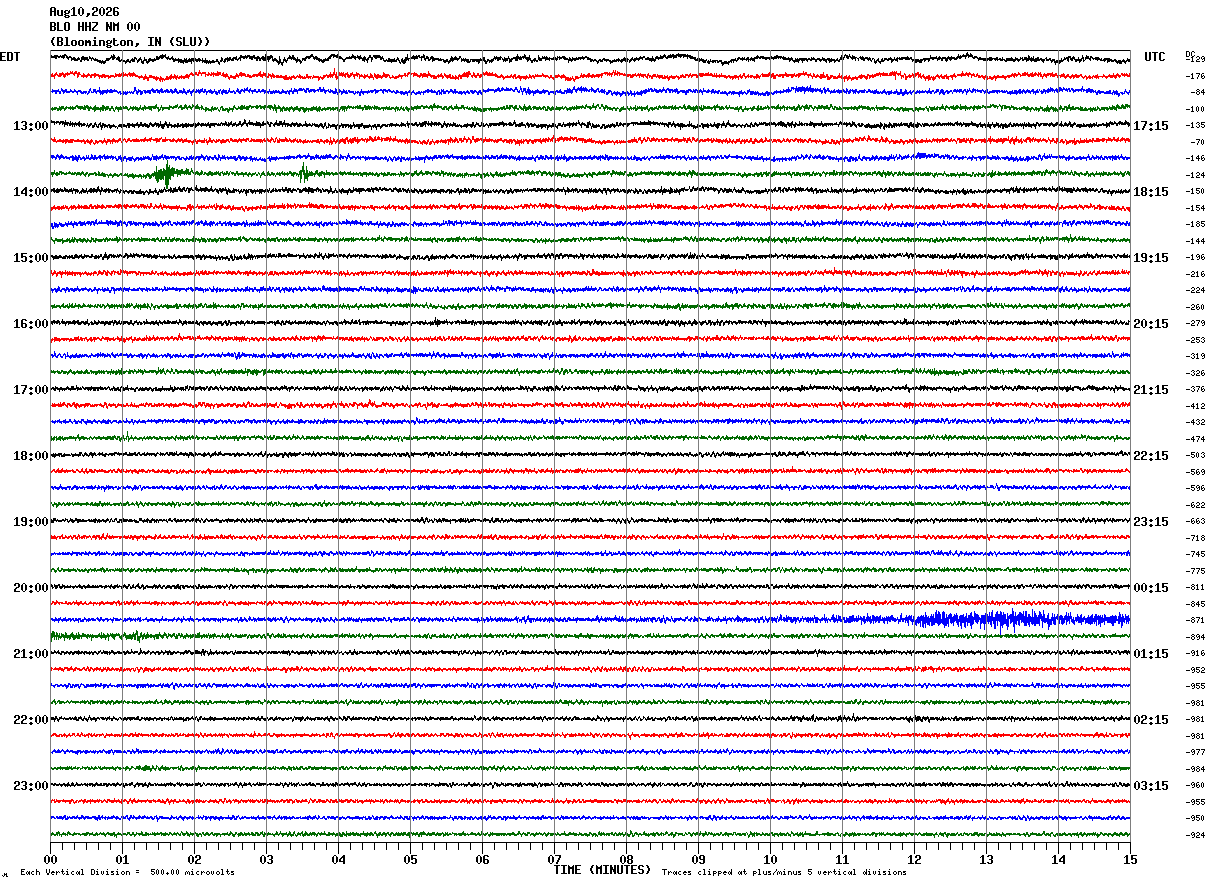
Task: Click the "19:15" UTC time label
Action: click(x=1151, y=258)
